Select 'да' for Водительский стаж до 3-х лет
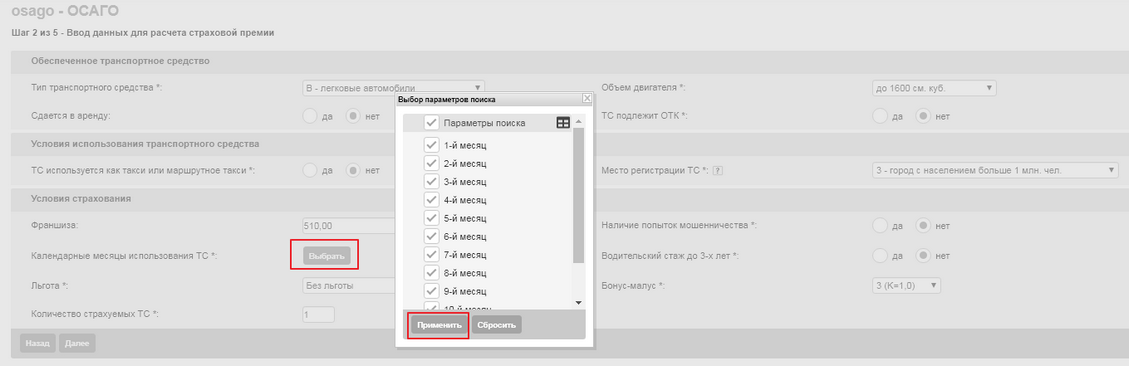The image size is (1129, 366). click(x=879, y=256)
